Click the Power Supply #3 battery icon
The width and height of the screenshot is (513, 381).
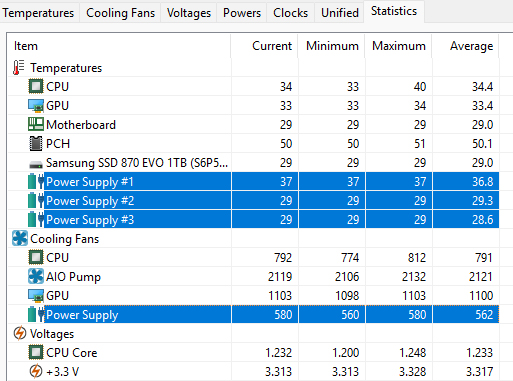tap(36, 219)
